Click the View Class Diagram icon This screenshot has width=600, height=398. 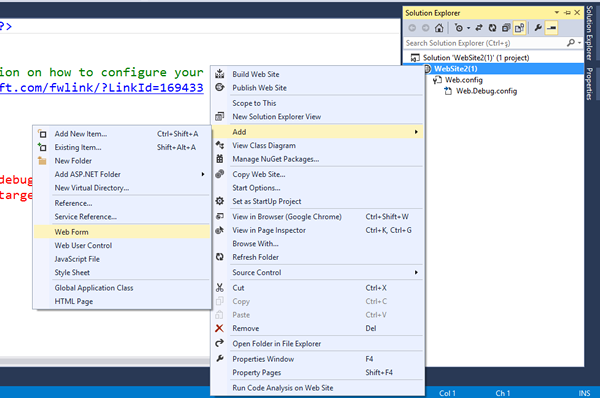coord(220,145)
